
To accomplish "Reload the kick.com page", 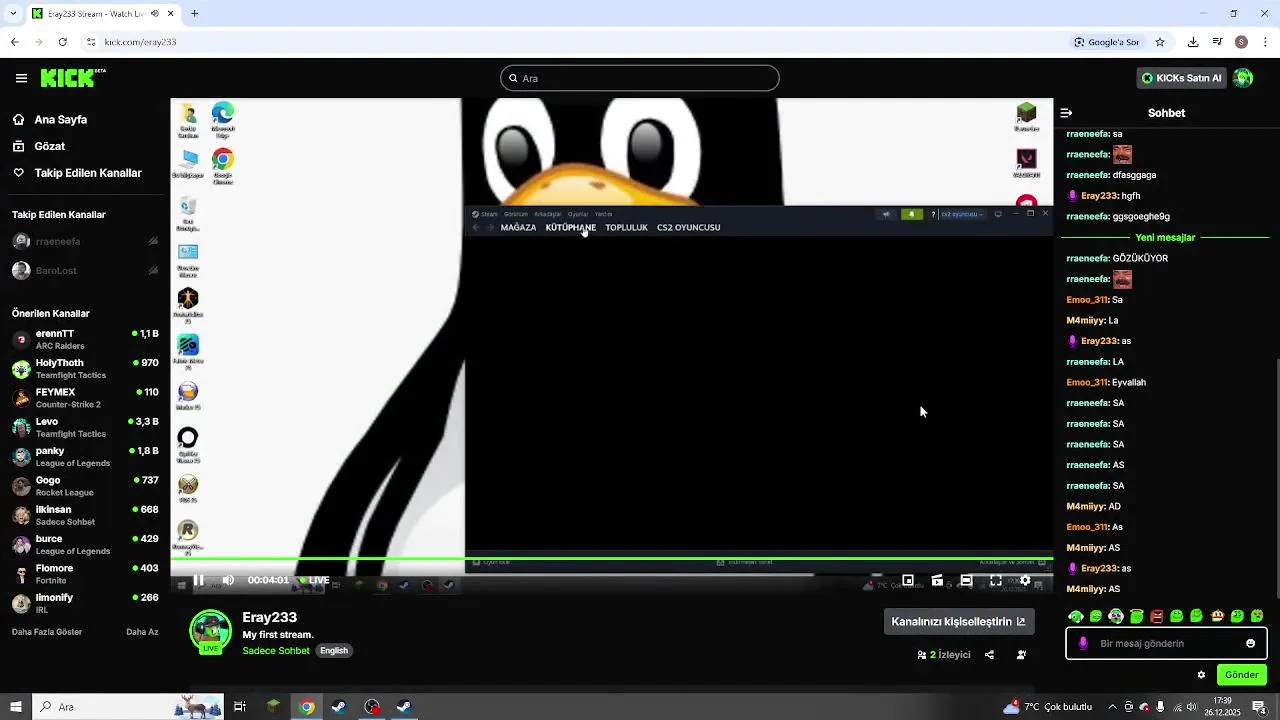I will click(x=62, y=42).
